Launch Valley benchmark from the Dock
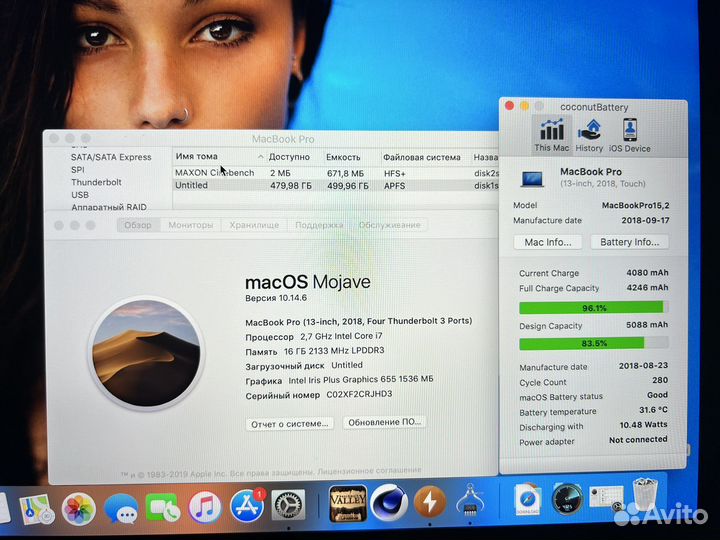 tap(348, 504)
